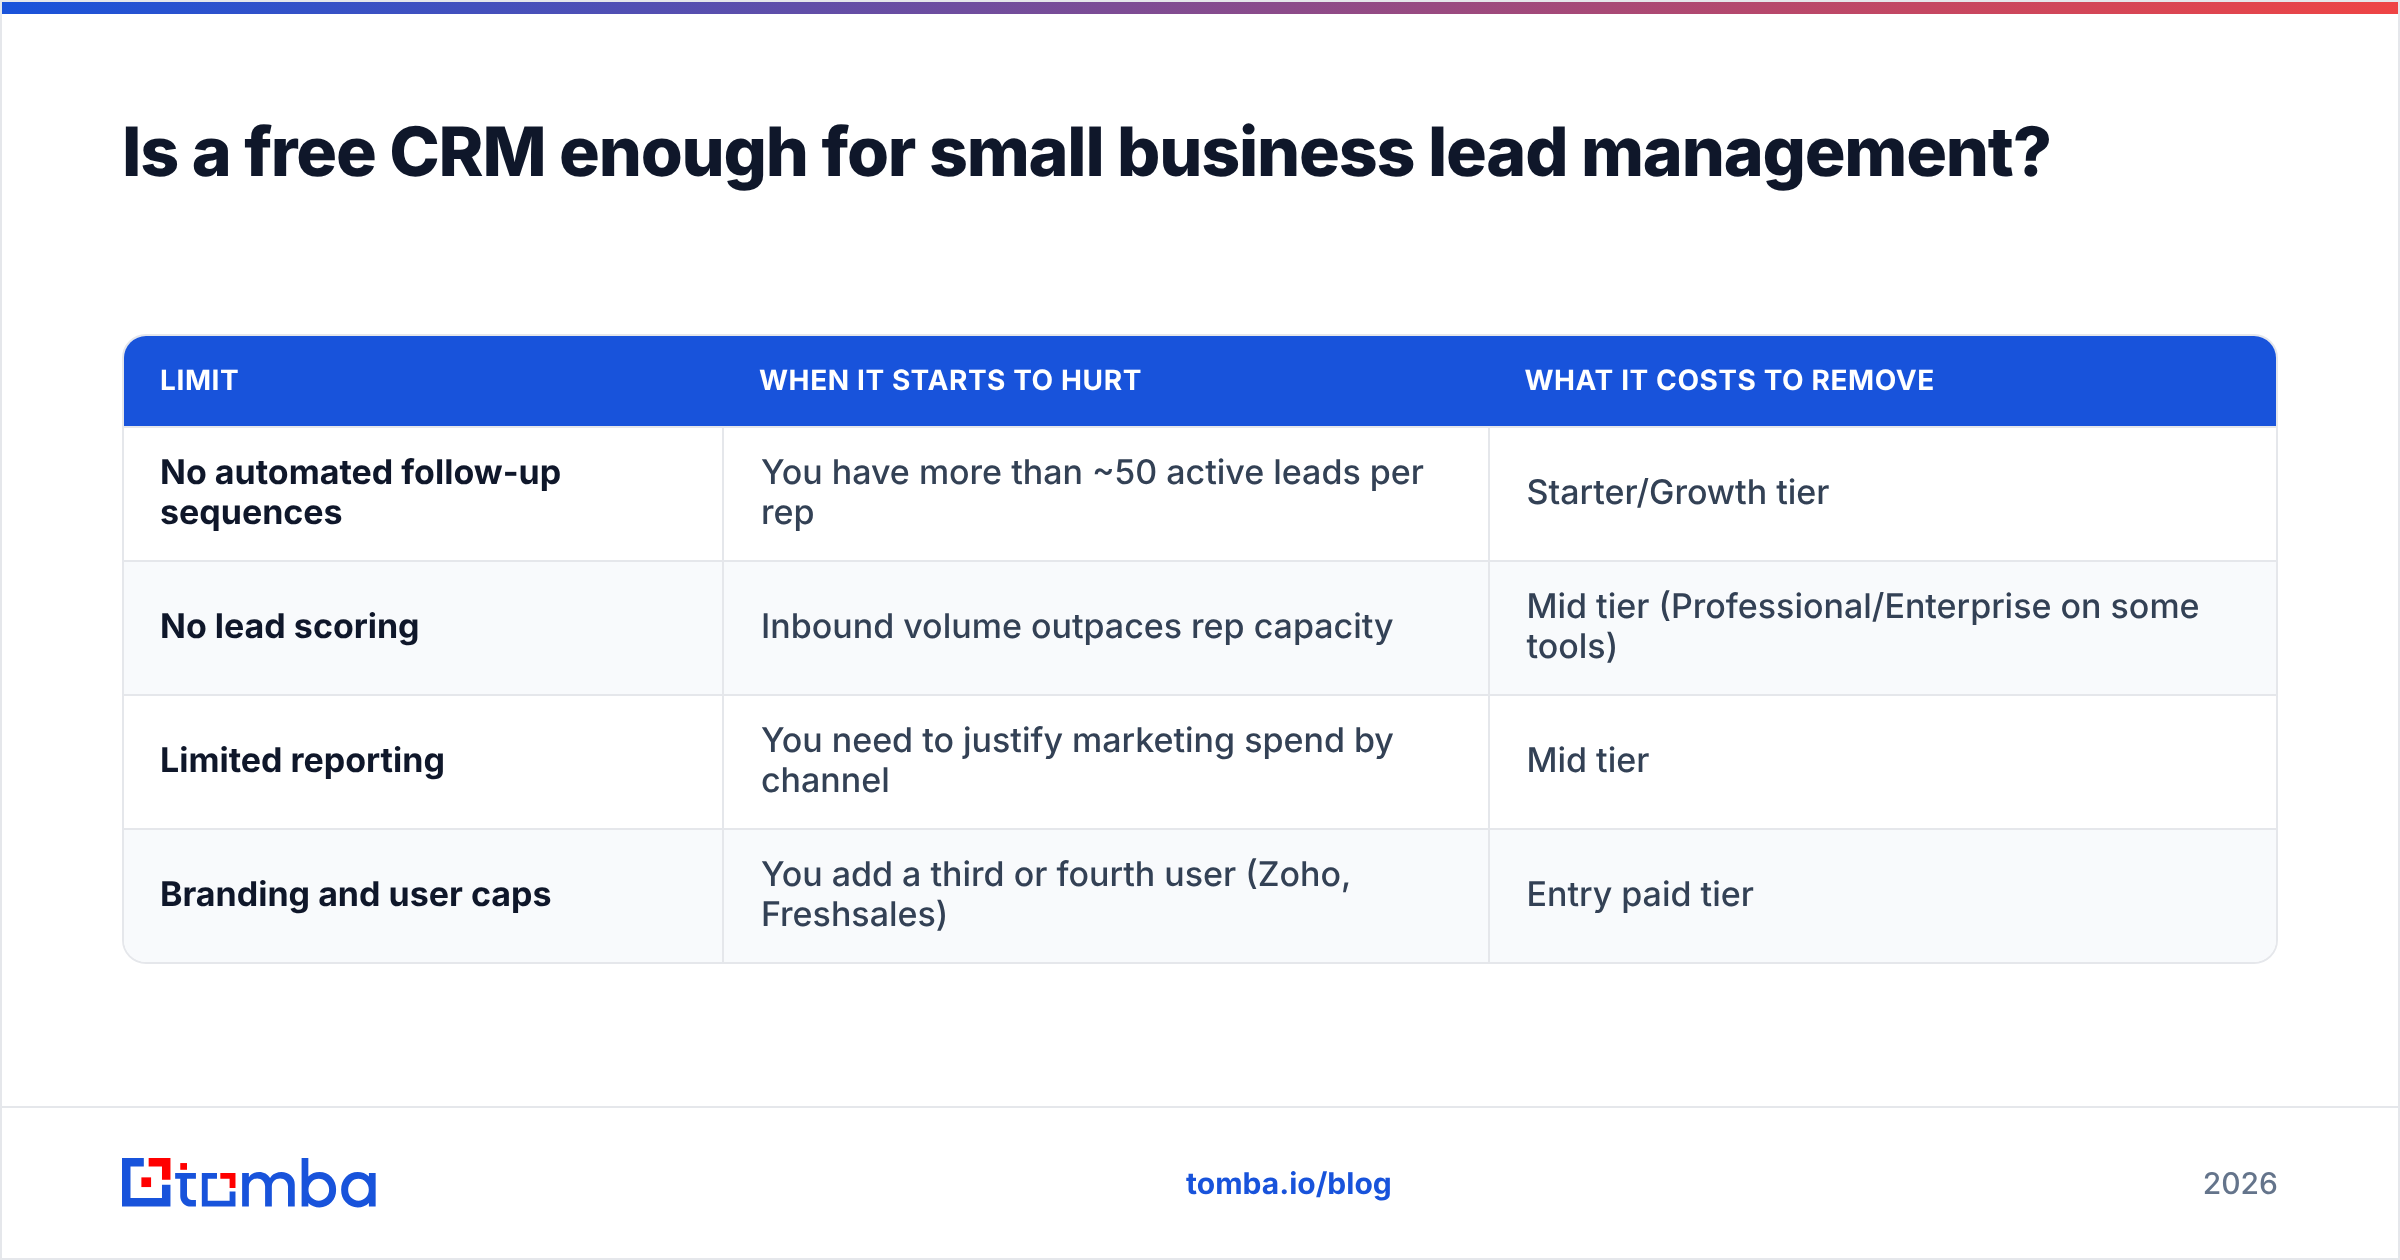Click 'Inbound volume outpaces rep capacity' cell
The image size is (2400, 1260).
coord(1106,627)
